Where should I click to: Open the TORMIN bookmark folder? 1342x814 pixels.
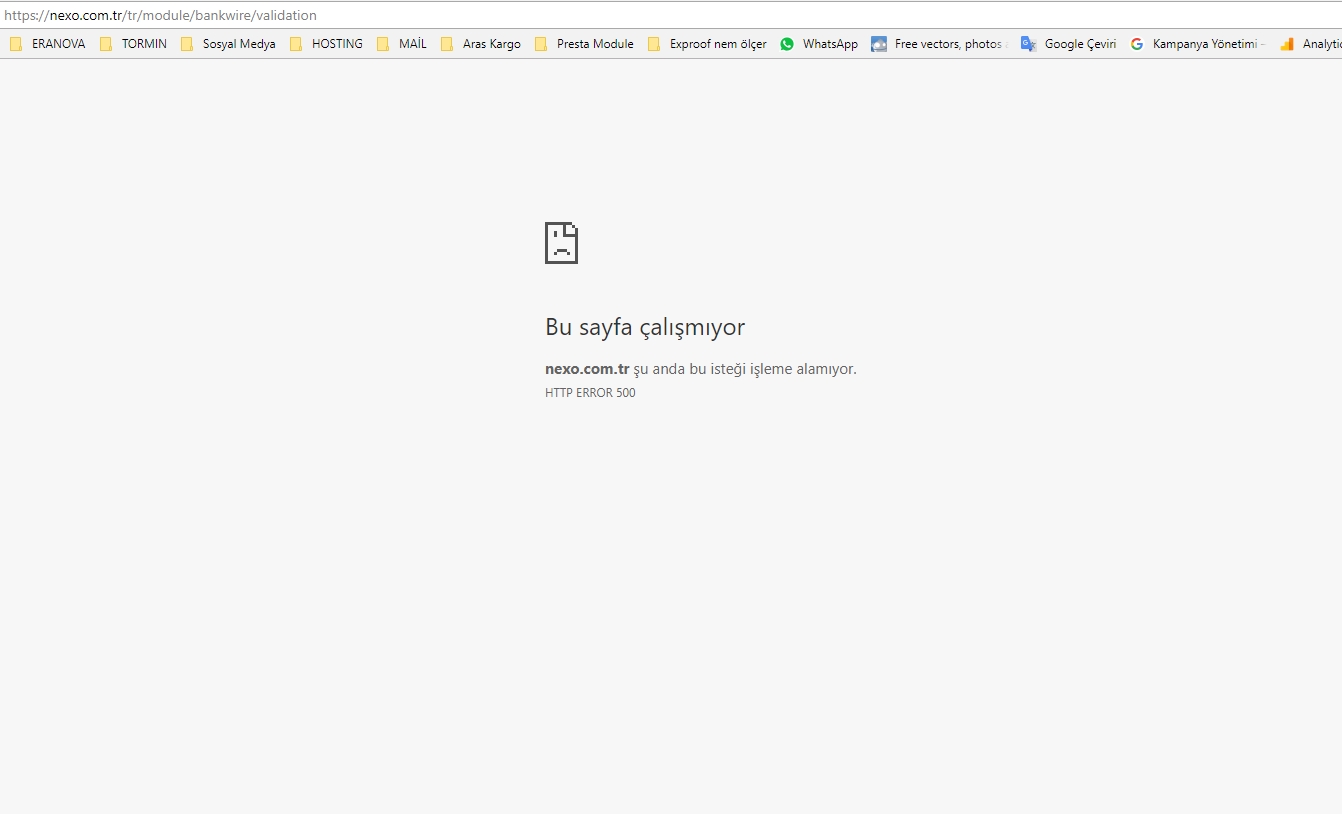[x=134, y=44]
